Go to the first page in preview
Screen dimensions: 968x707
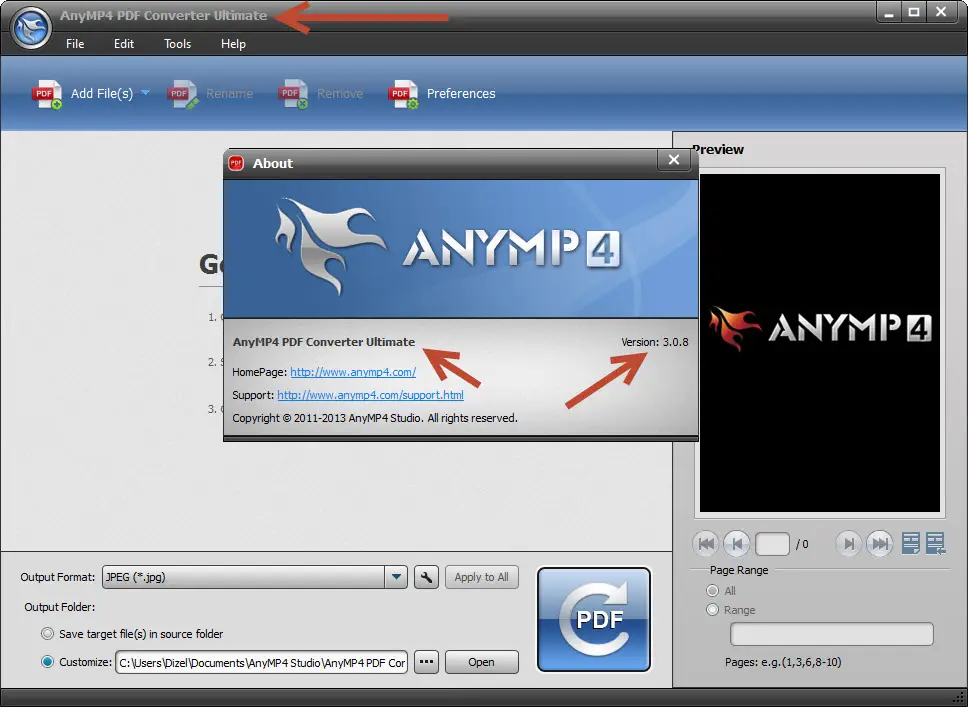(706, 544)
